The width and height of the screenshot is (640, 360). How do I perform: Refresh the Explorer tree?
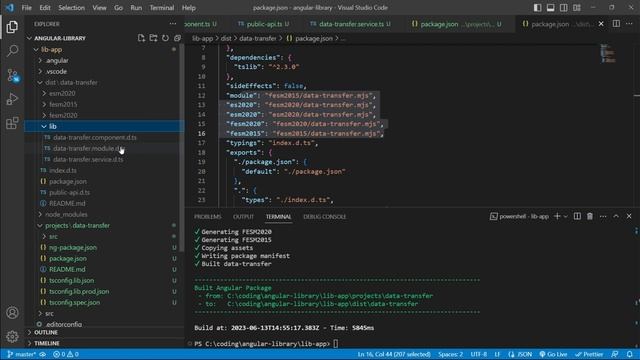[x=165, y=38]
